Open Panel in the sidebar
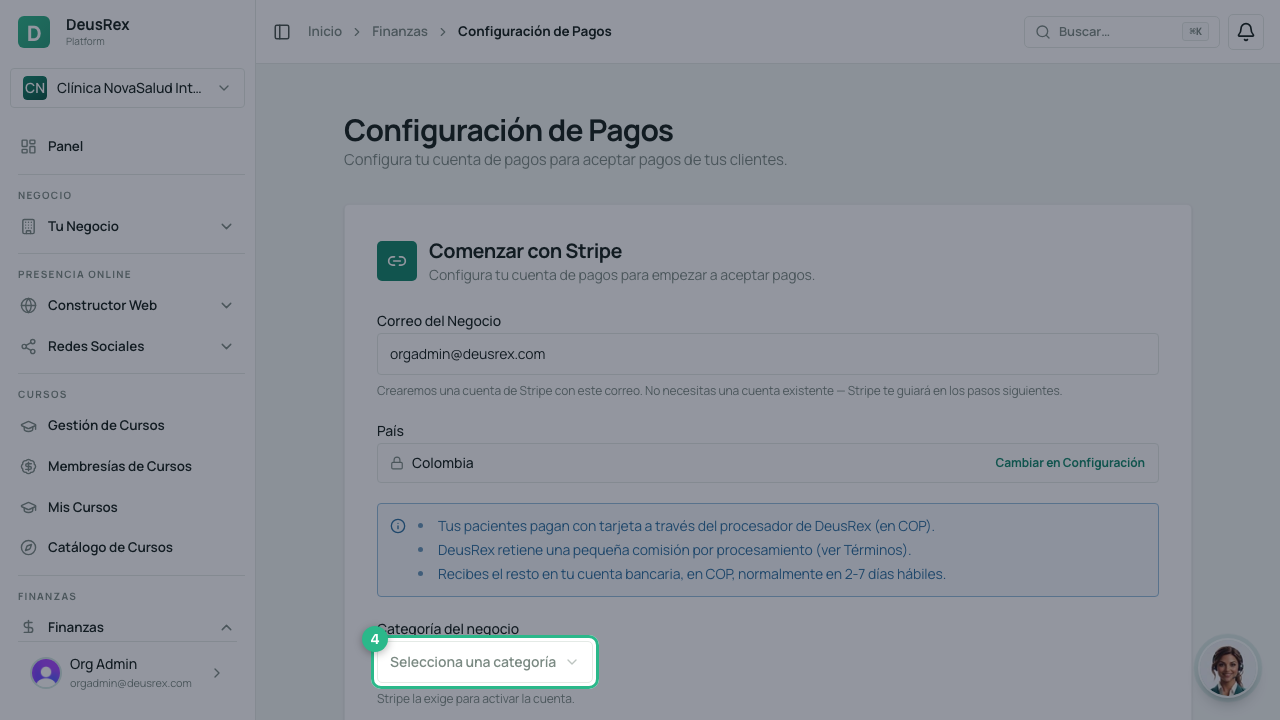Viewport: 1280px width, 720px height. pyautogui.click(x=127, y=146)
